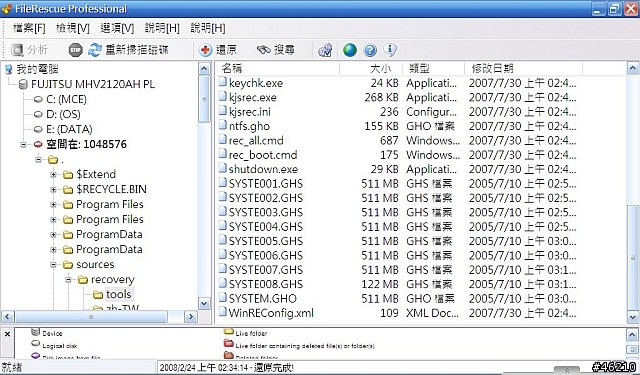Open the 選項[V] menu
This screenshot has height=375, width=640.
point(117,28)
